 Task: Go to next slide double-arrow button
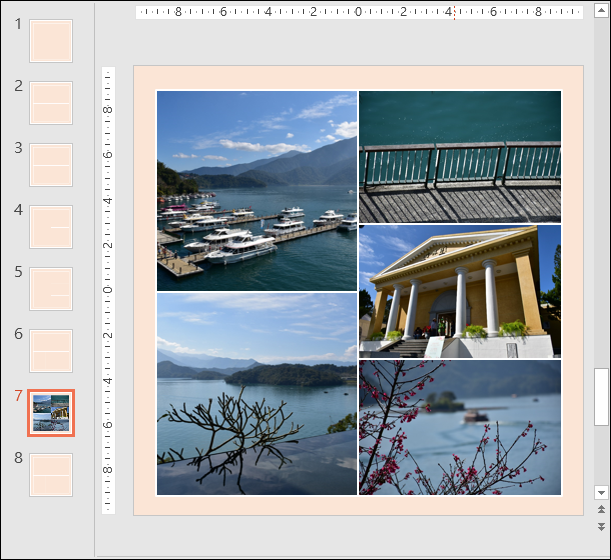click(x=601, y=527)
